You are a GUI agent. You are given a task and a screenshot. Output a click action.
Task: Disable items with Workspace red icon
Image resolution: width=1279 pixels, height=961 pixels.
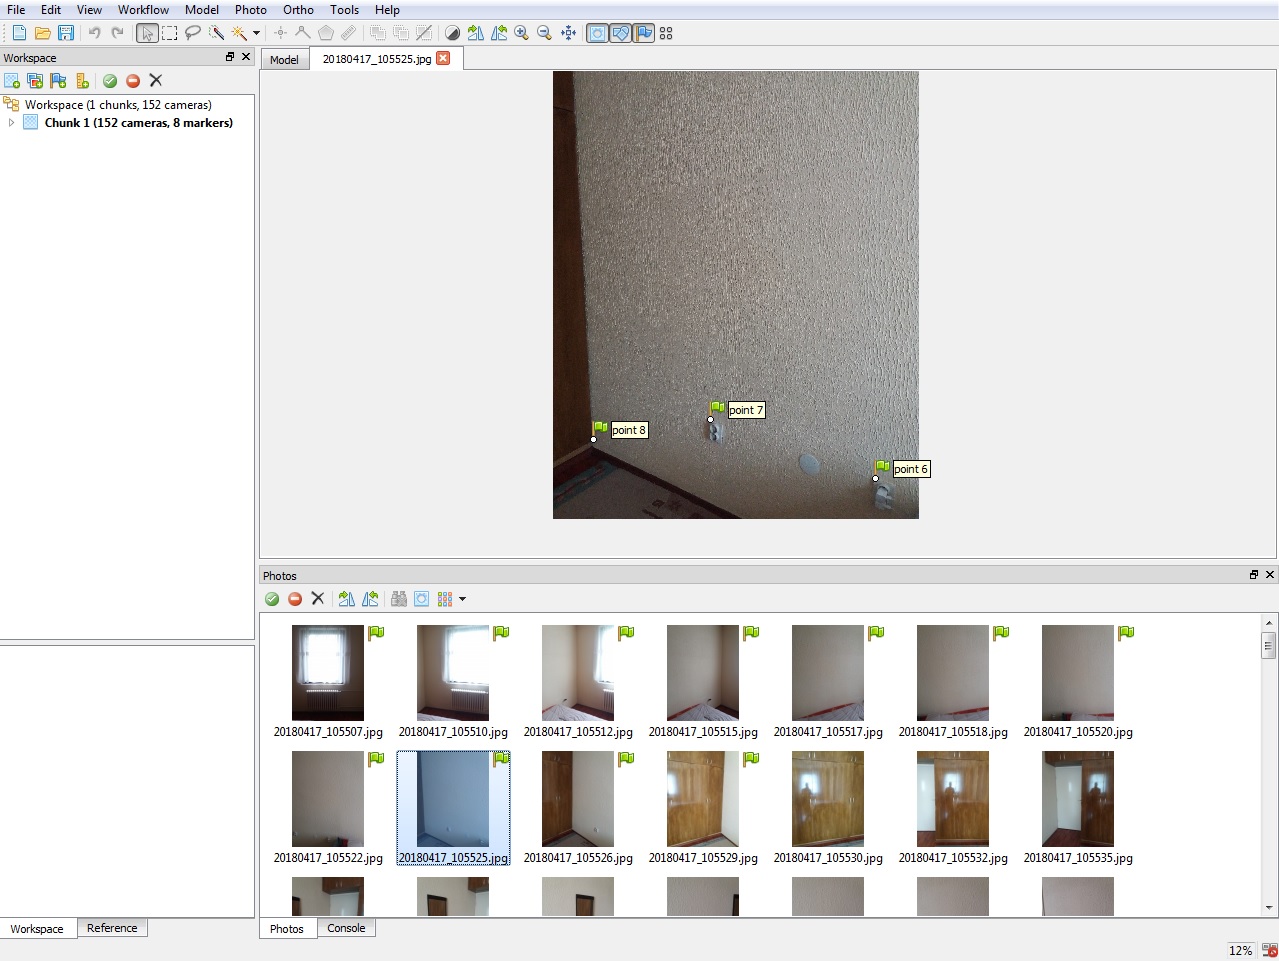tap(133, 81)
